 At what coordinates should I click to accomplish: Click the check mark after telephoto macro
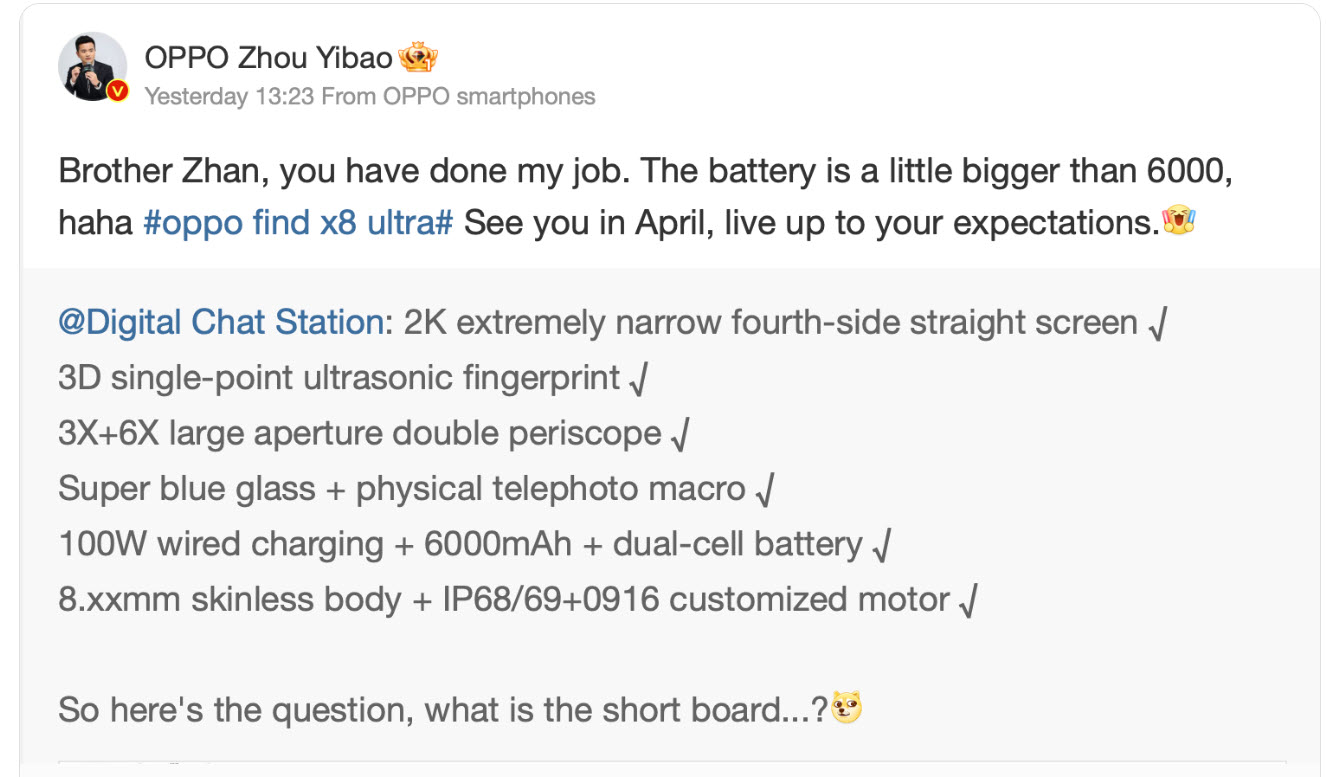(764, 490)
